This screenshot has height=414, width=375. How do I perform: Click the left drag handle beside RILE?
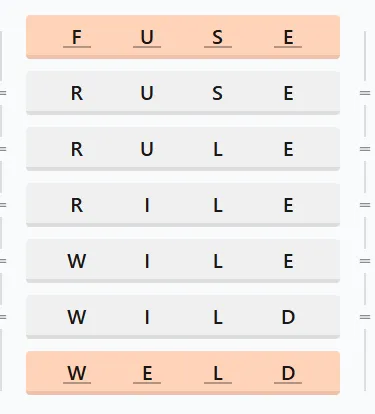coord(3,205)
